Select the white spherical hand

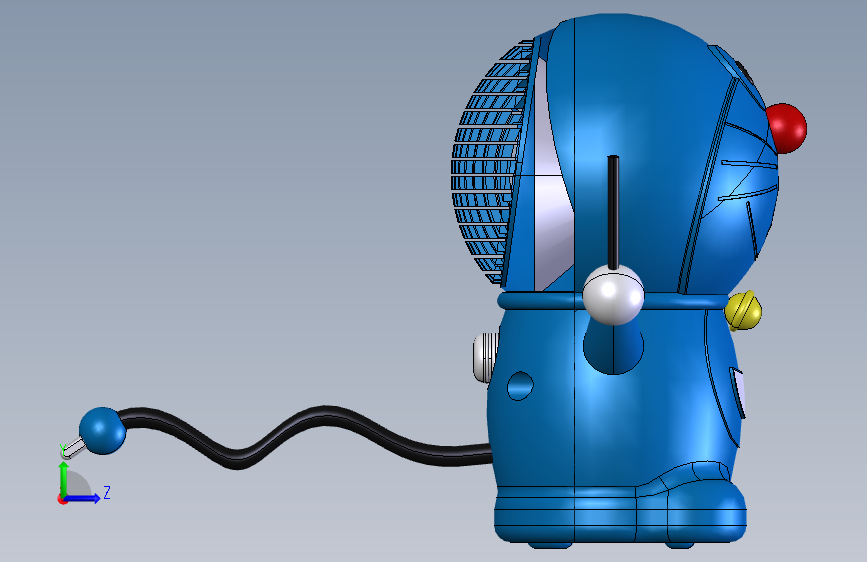point(613,294)
